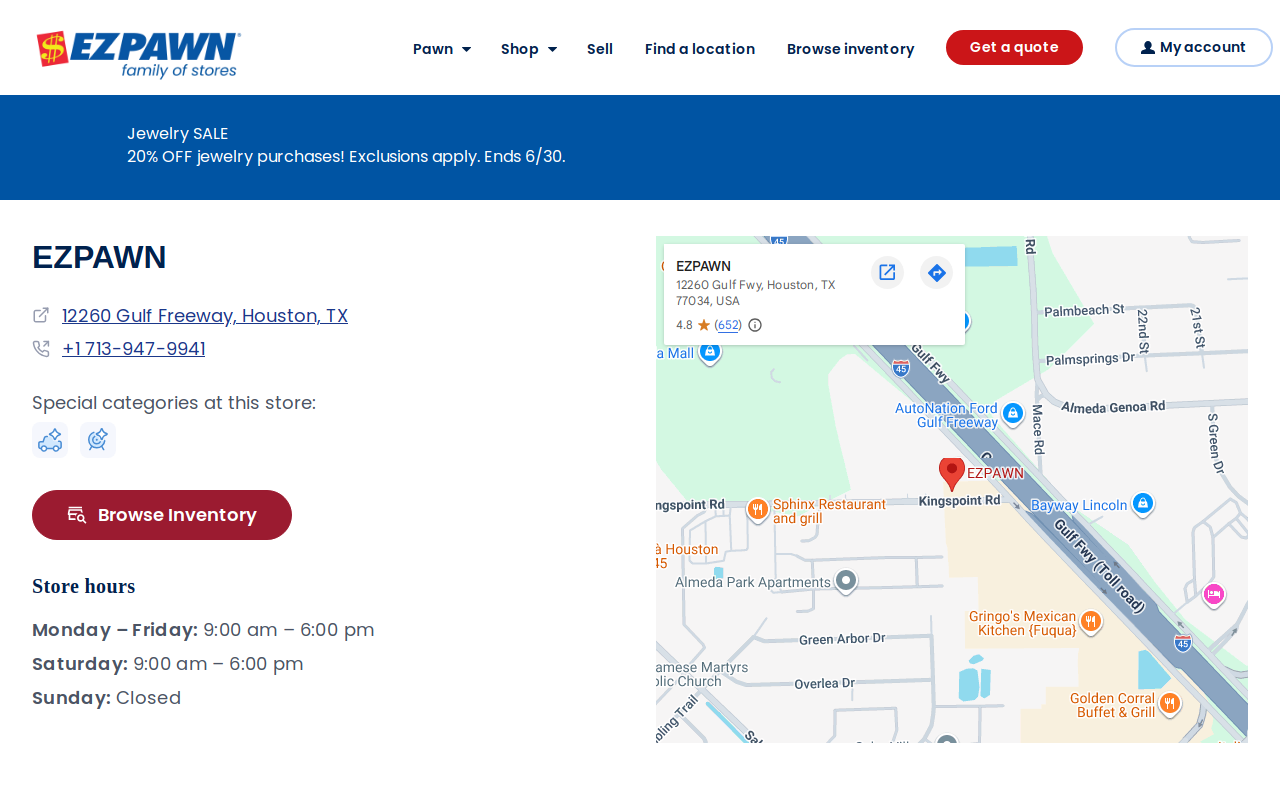Screen dimensions: 1280x800
Task: Select the vehicle special category icon
Action: point(50,440)
